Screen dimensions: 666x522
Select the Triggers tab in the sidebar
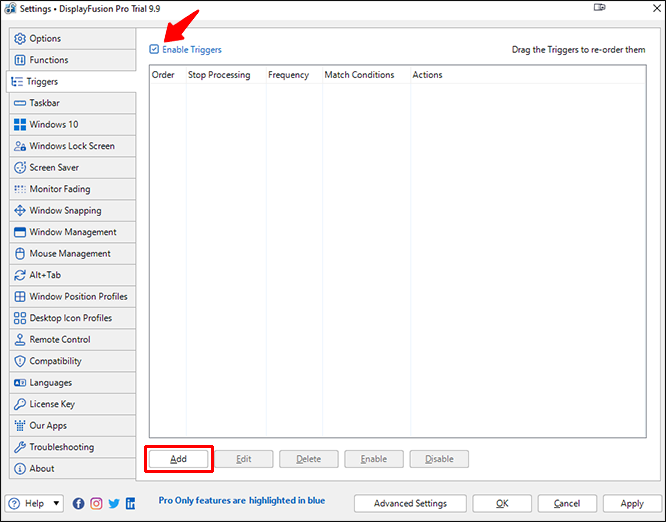tap(71, 82)
